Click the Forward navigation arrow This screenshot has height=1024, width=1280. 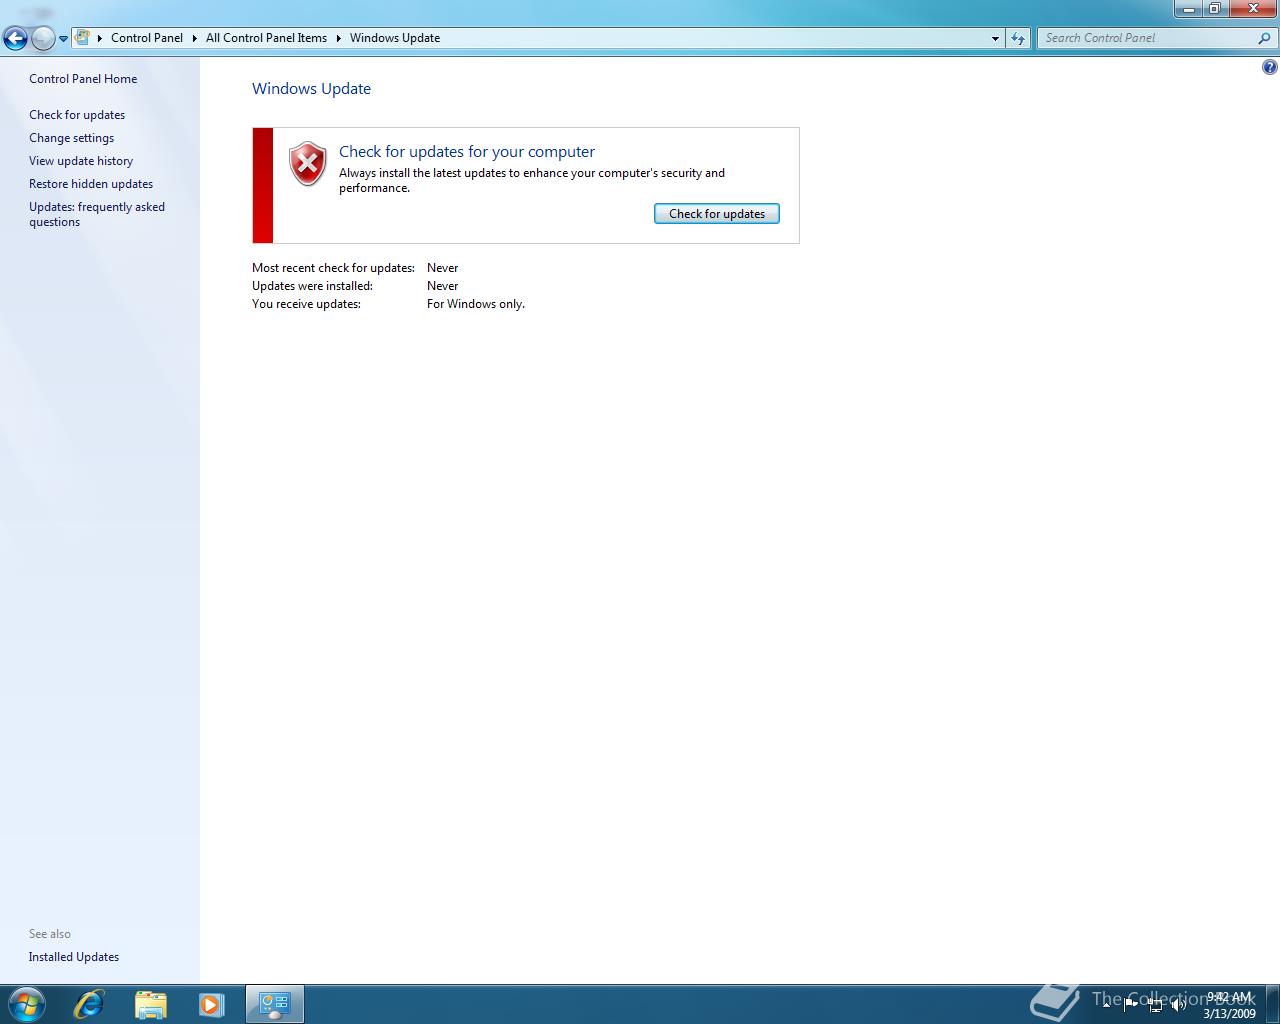click(43, 39)
